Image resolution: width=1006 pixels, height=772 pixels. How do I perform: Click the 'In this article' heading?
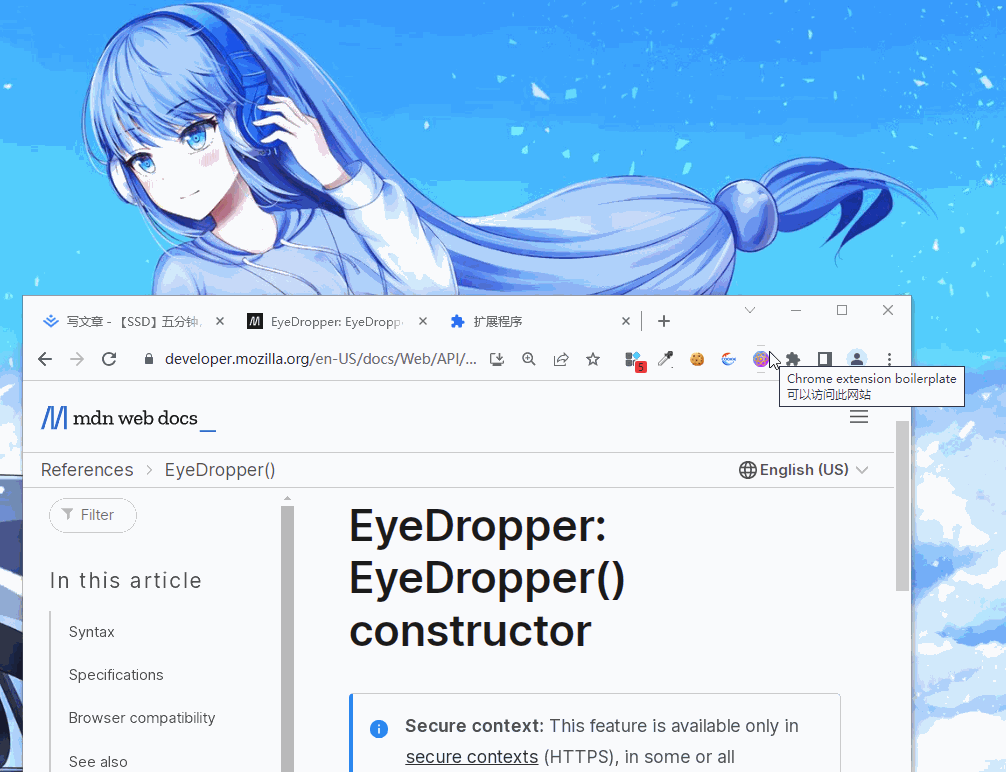[x=126, y=580]
